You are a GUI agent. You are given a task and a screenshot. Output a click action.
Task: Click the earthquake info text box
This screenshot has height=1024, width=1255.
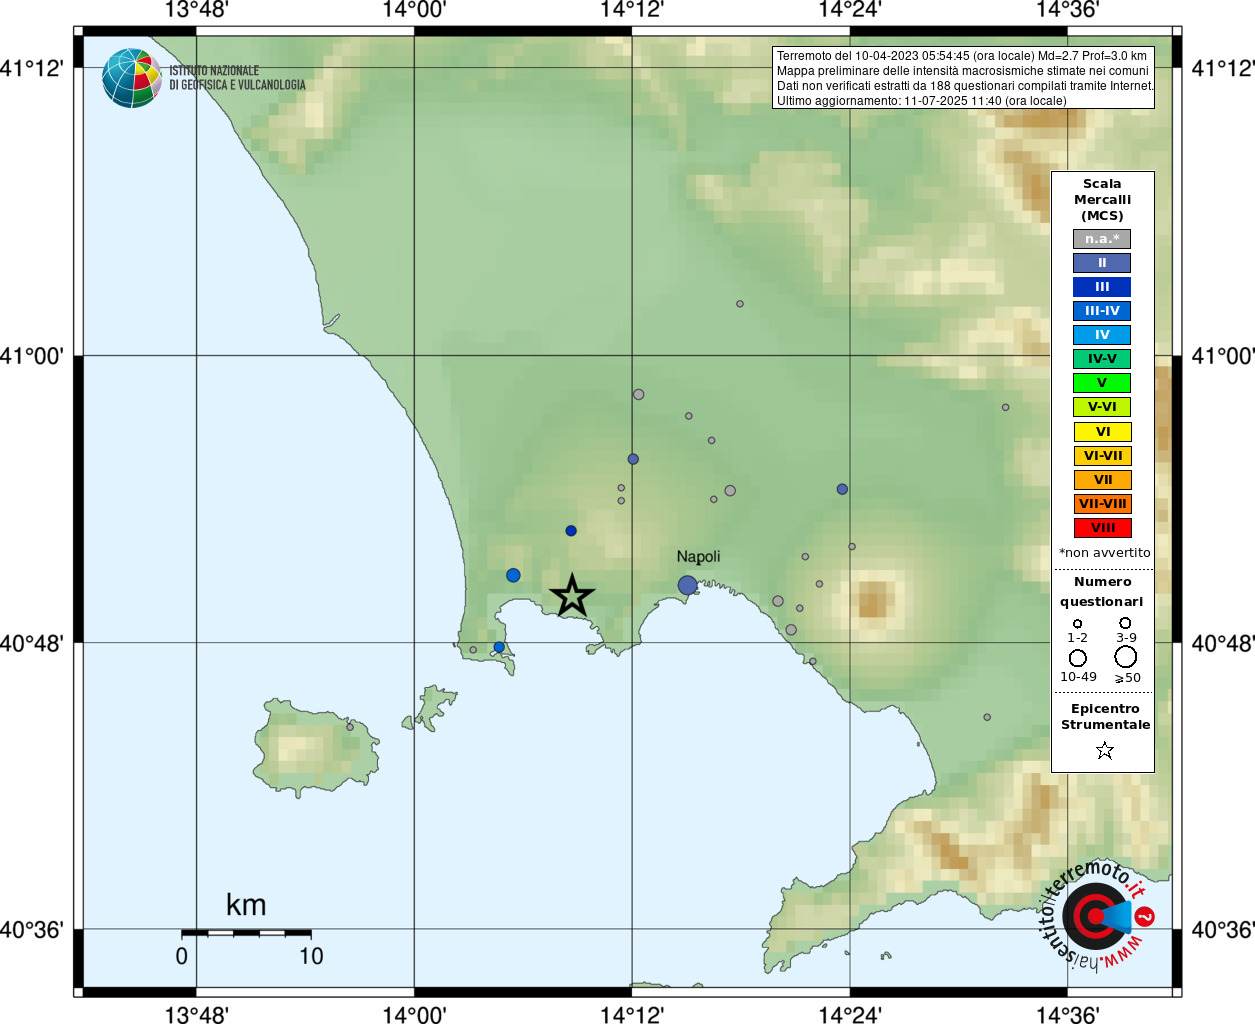pos(964,78)
